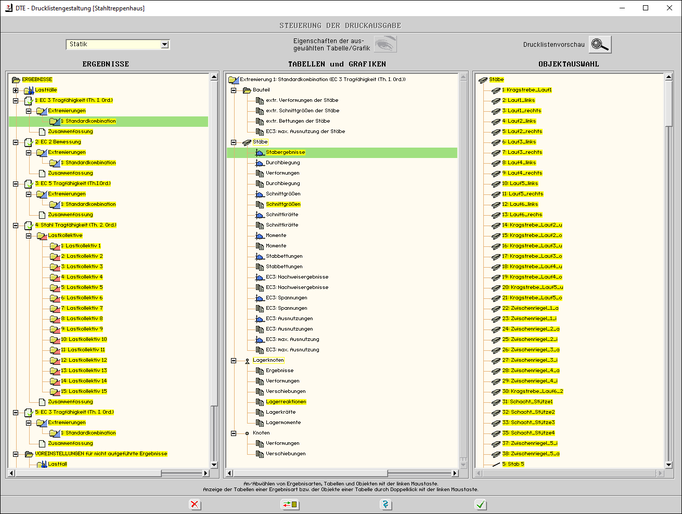Screen dimensions: 682x514
Task: Click the red X cancel button
Action: (x=194, y=504)
